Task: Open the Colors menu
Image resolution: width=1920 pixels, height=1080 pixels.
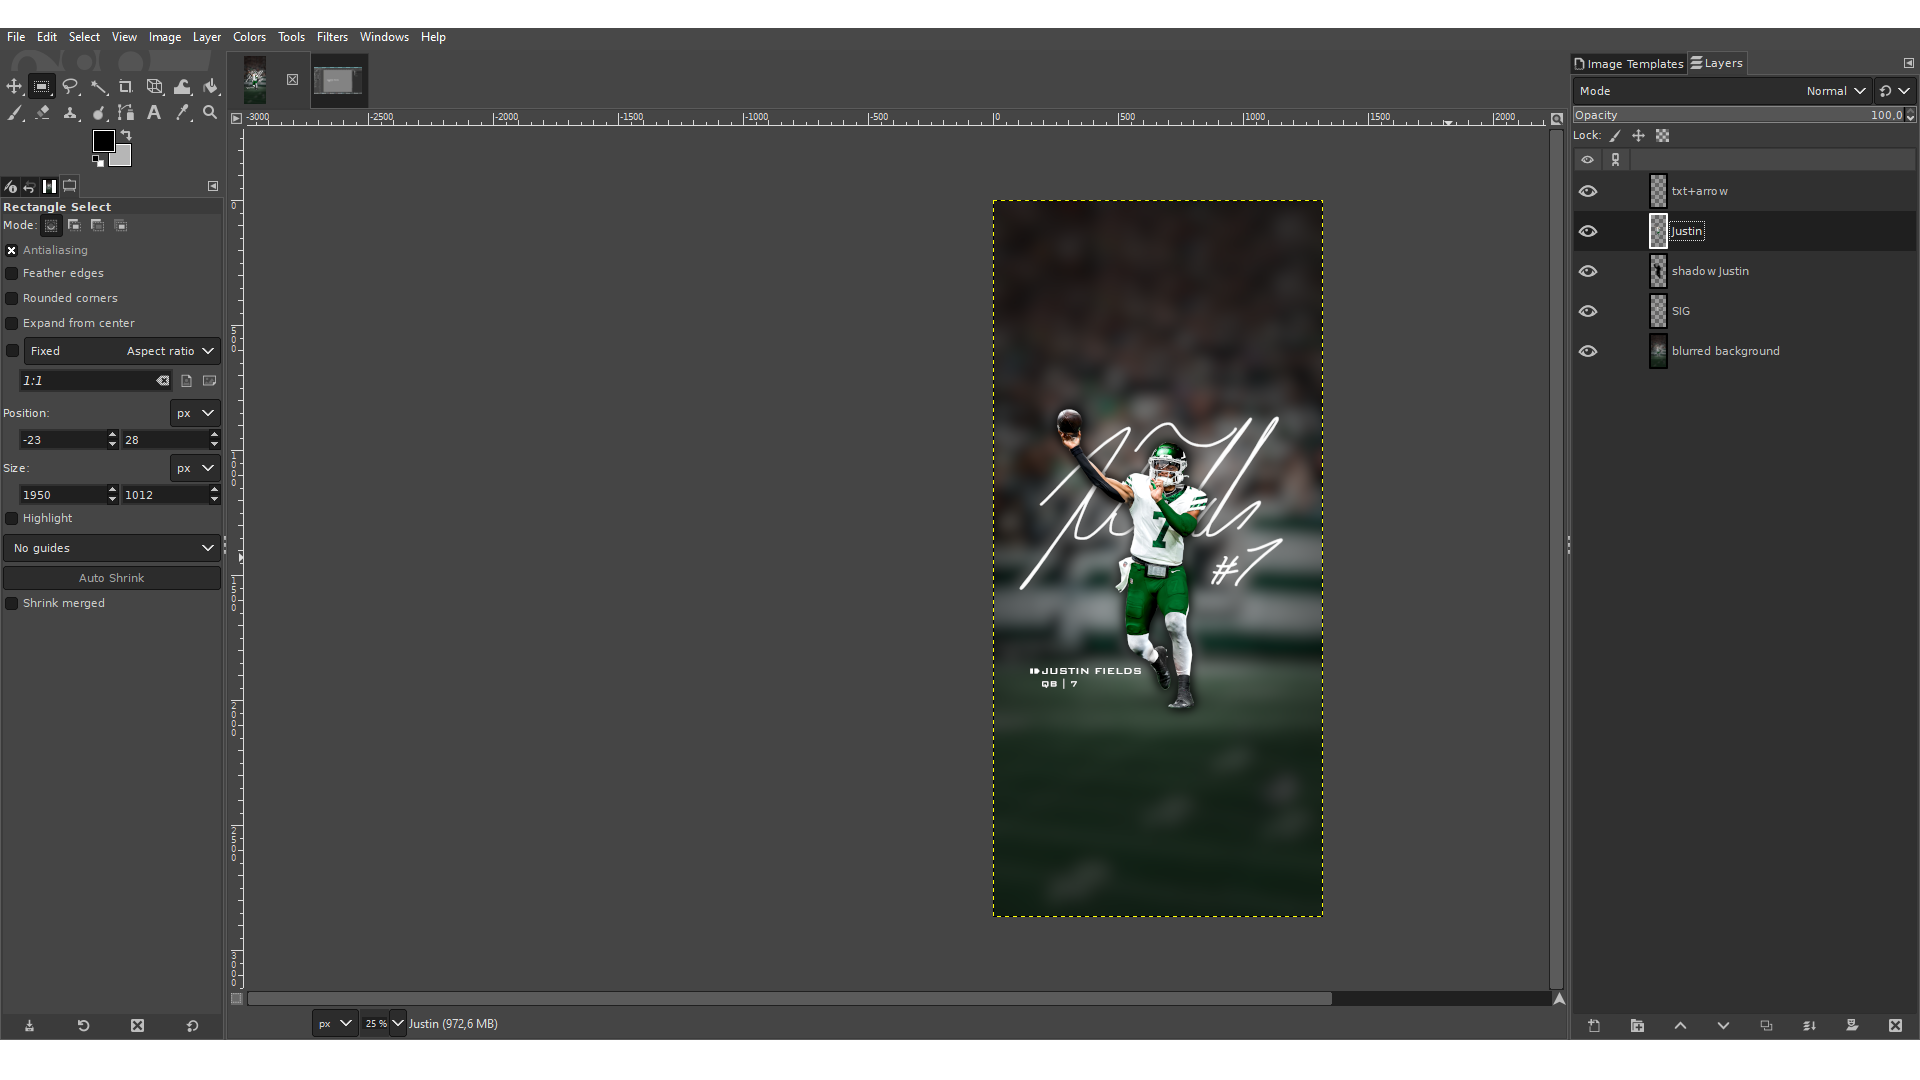Action: 249,37
